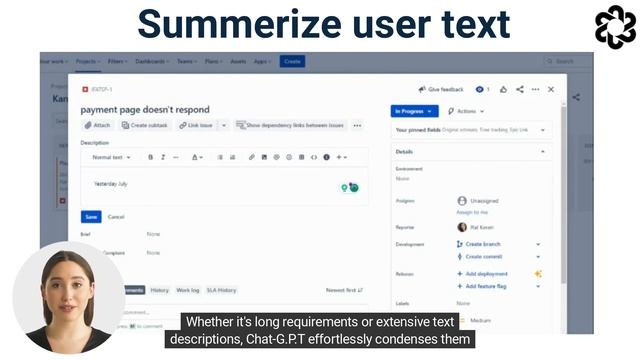The image size is (640, 360).
Task: Switch to the Work log tab
Action: pyautogui.click(x=188, y=290)
